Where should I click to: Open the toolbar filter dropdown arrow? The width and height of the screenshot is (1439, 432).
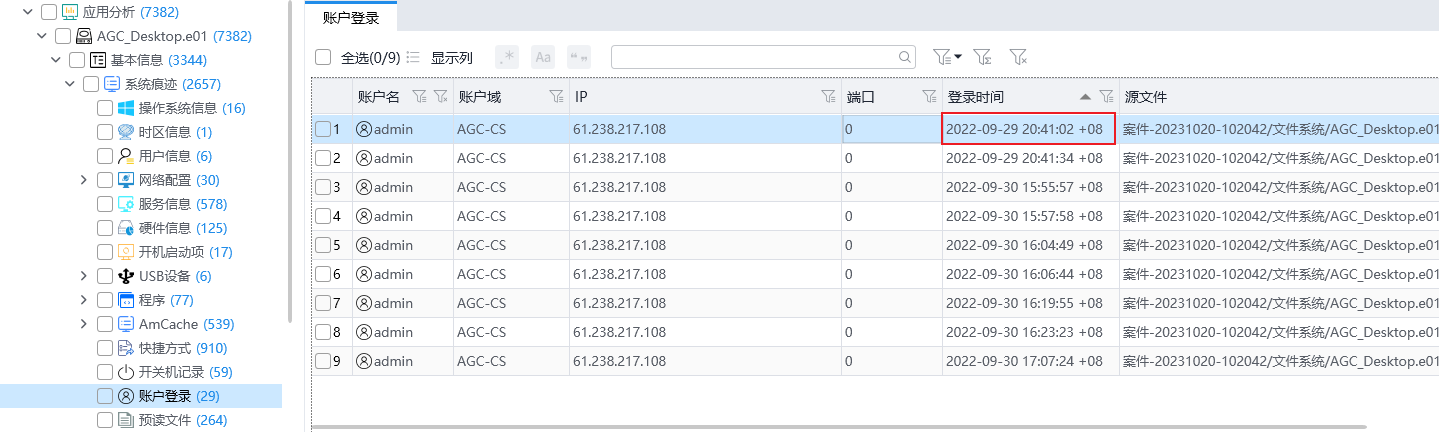958,58
